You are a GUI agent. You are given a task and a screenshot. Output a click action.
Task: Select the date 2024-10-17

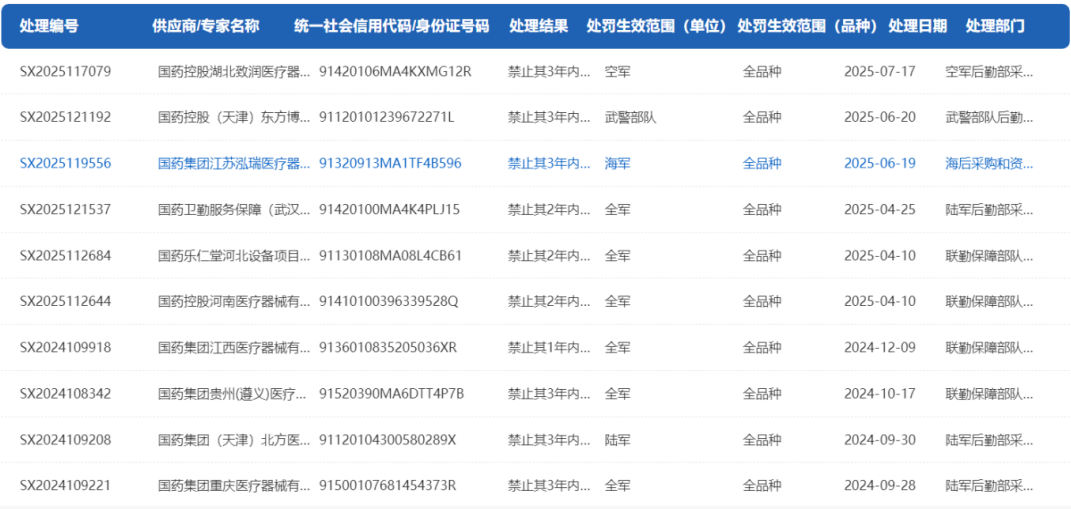(879, 393)
